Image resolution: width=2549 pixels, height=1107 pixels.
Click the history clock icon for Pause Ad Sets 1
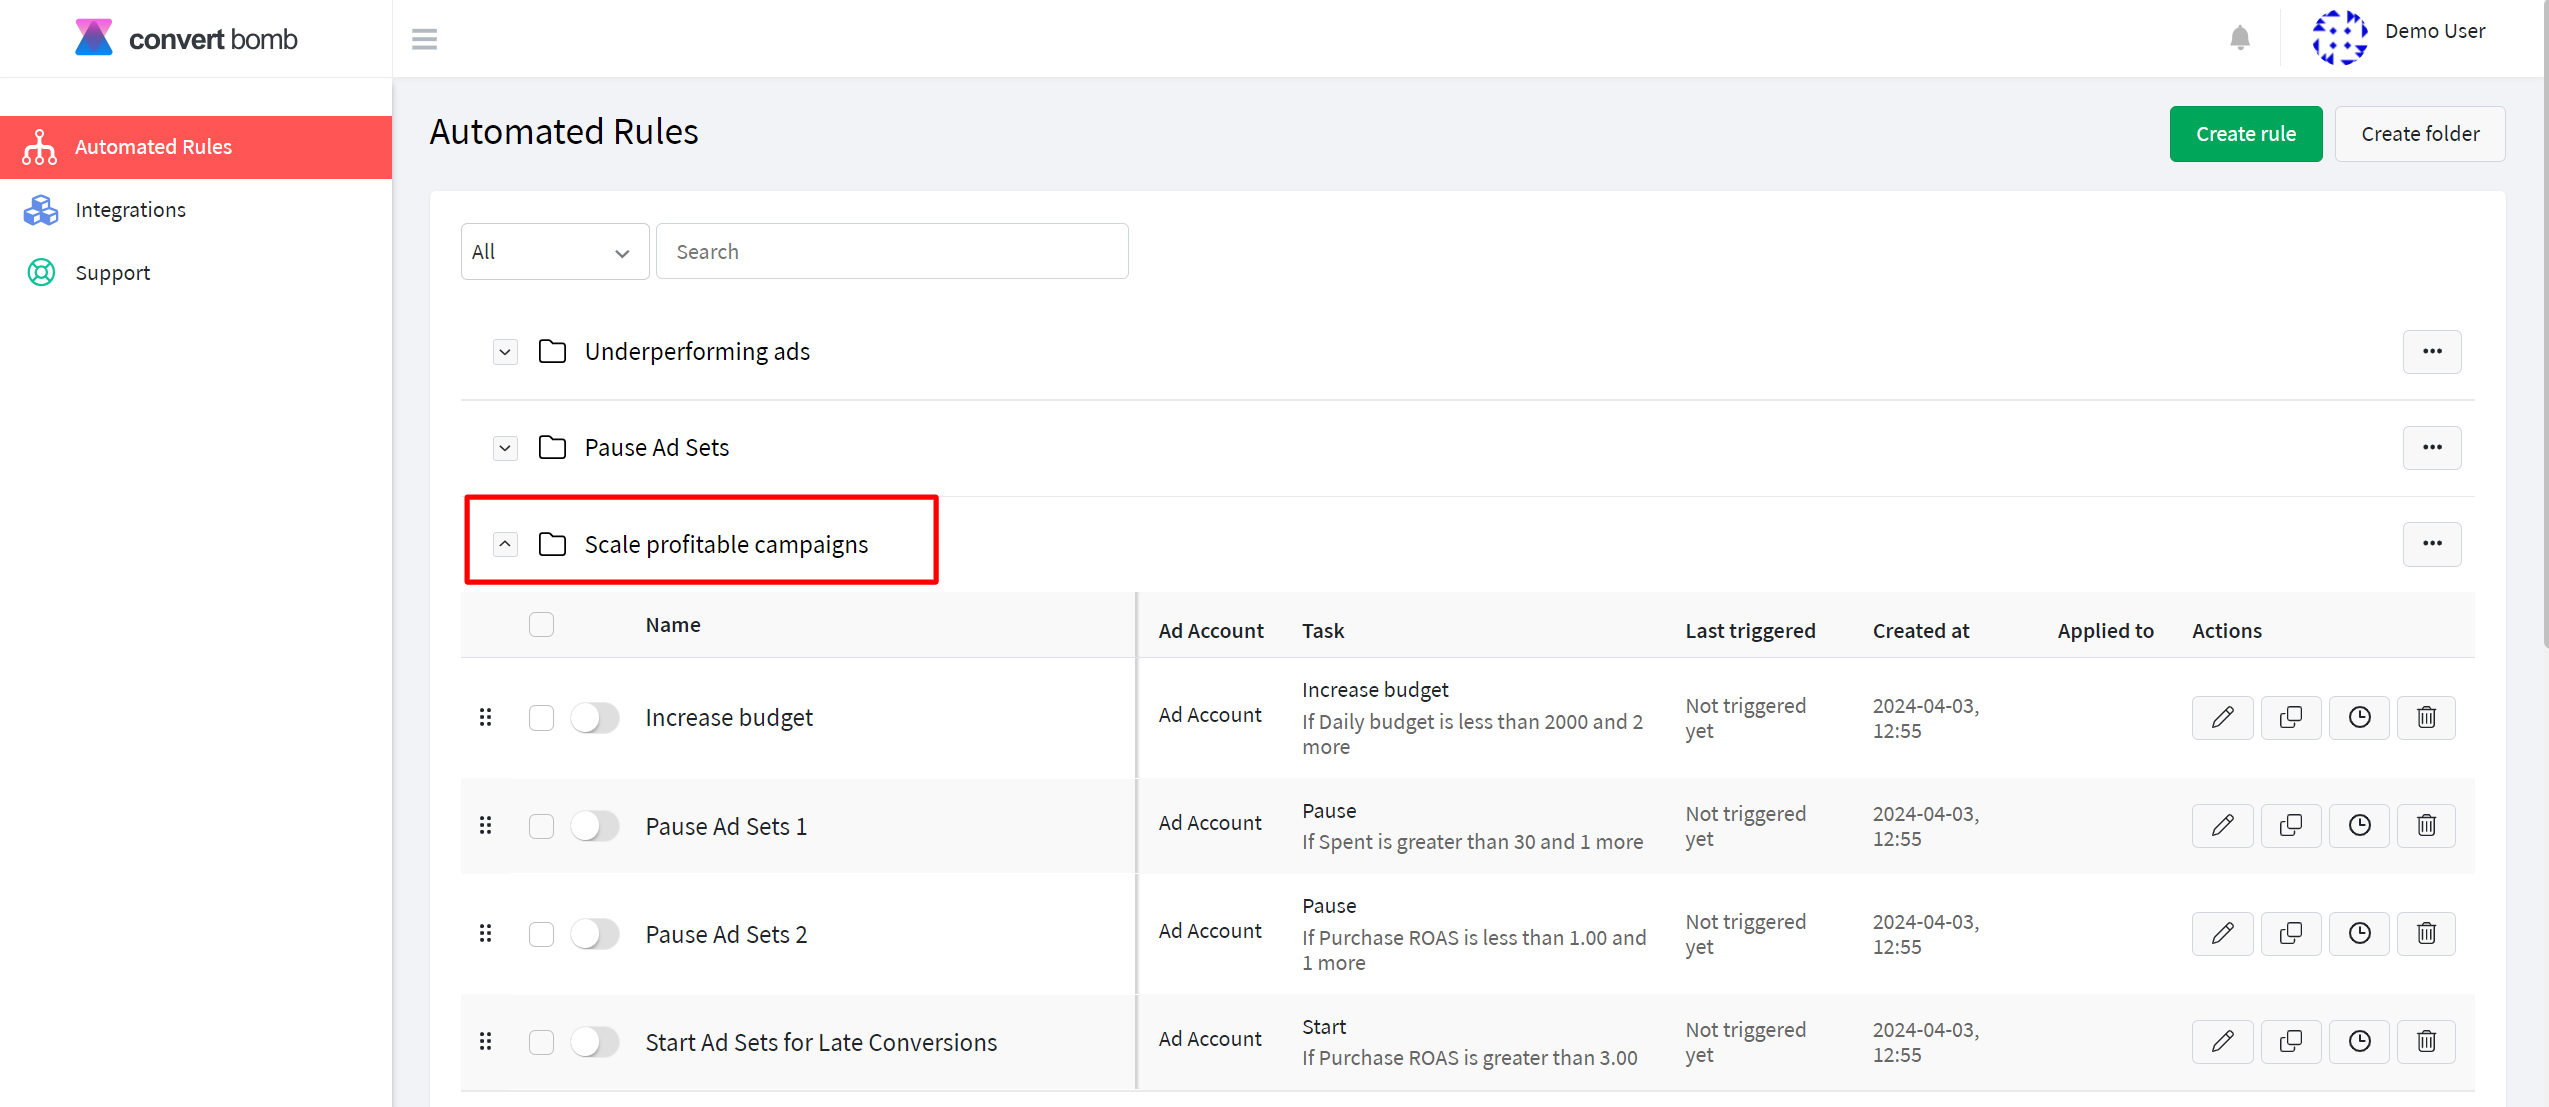[2359, 826]
